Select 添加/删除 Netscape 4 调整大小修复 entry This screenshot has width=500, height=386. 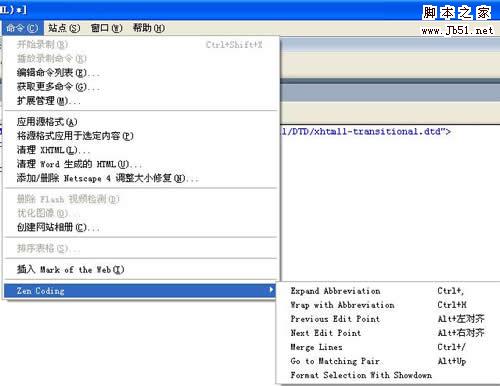(141, 178)
